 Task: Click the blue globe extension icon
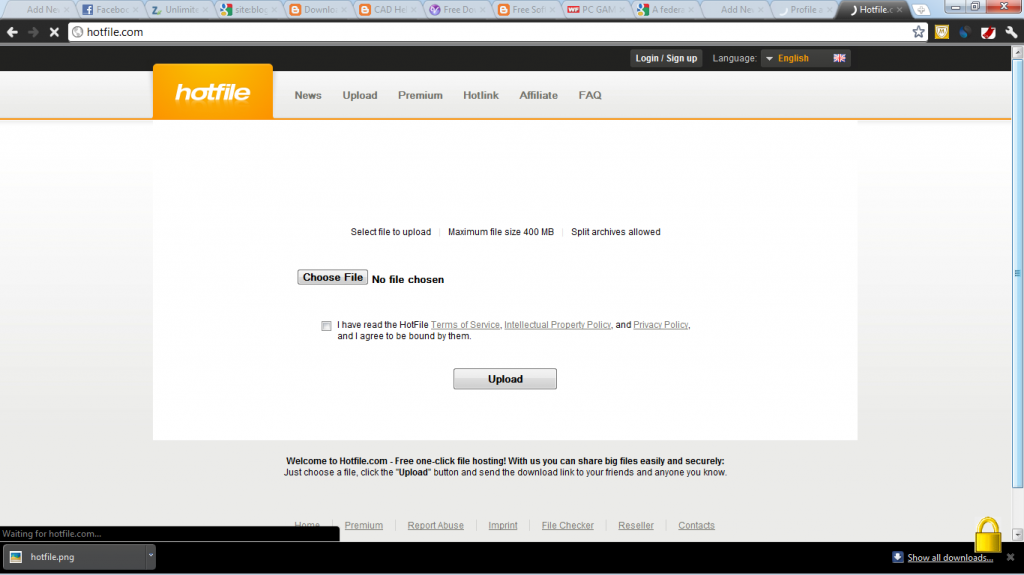point(965,32)
